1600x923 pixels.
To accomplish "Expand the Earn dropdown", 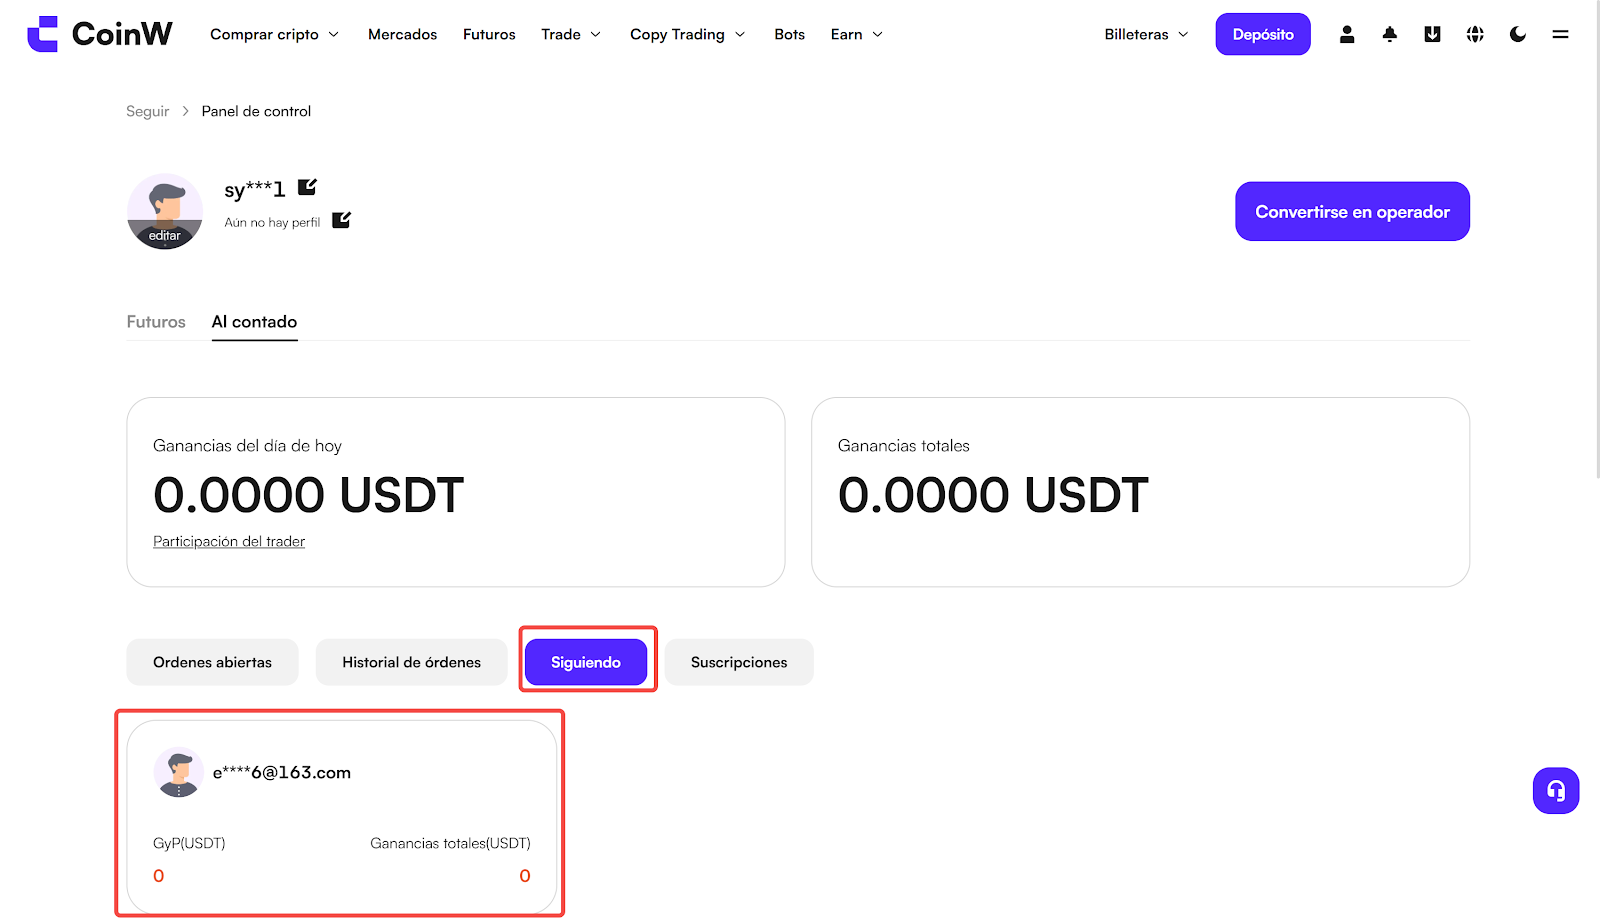I will pos(856,34).
